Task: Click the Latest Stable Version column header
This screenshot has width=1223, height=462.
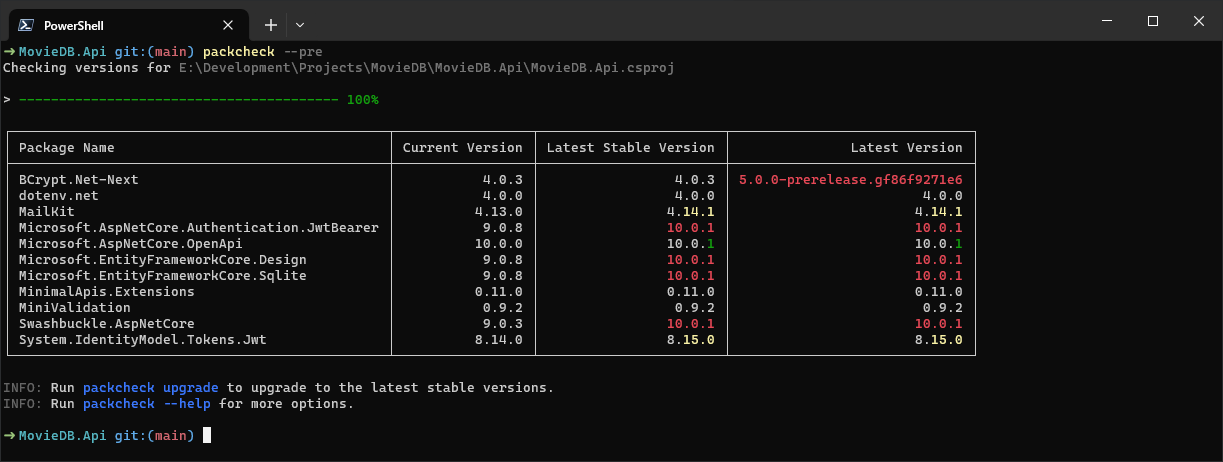Action: [x=631, y=148]
